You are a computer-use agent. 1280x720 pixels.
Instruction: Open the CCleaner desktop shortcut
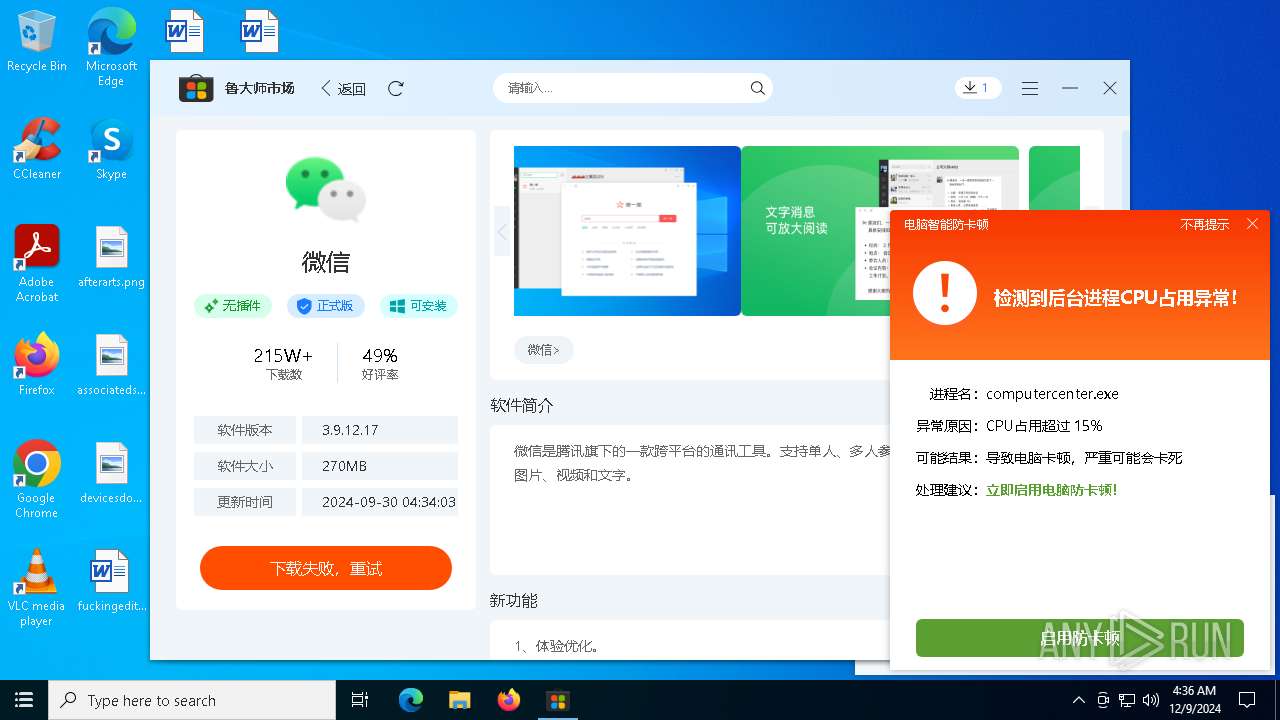[37, 149]
